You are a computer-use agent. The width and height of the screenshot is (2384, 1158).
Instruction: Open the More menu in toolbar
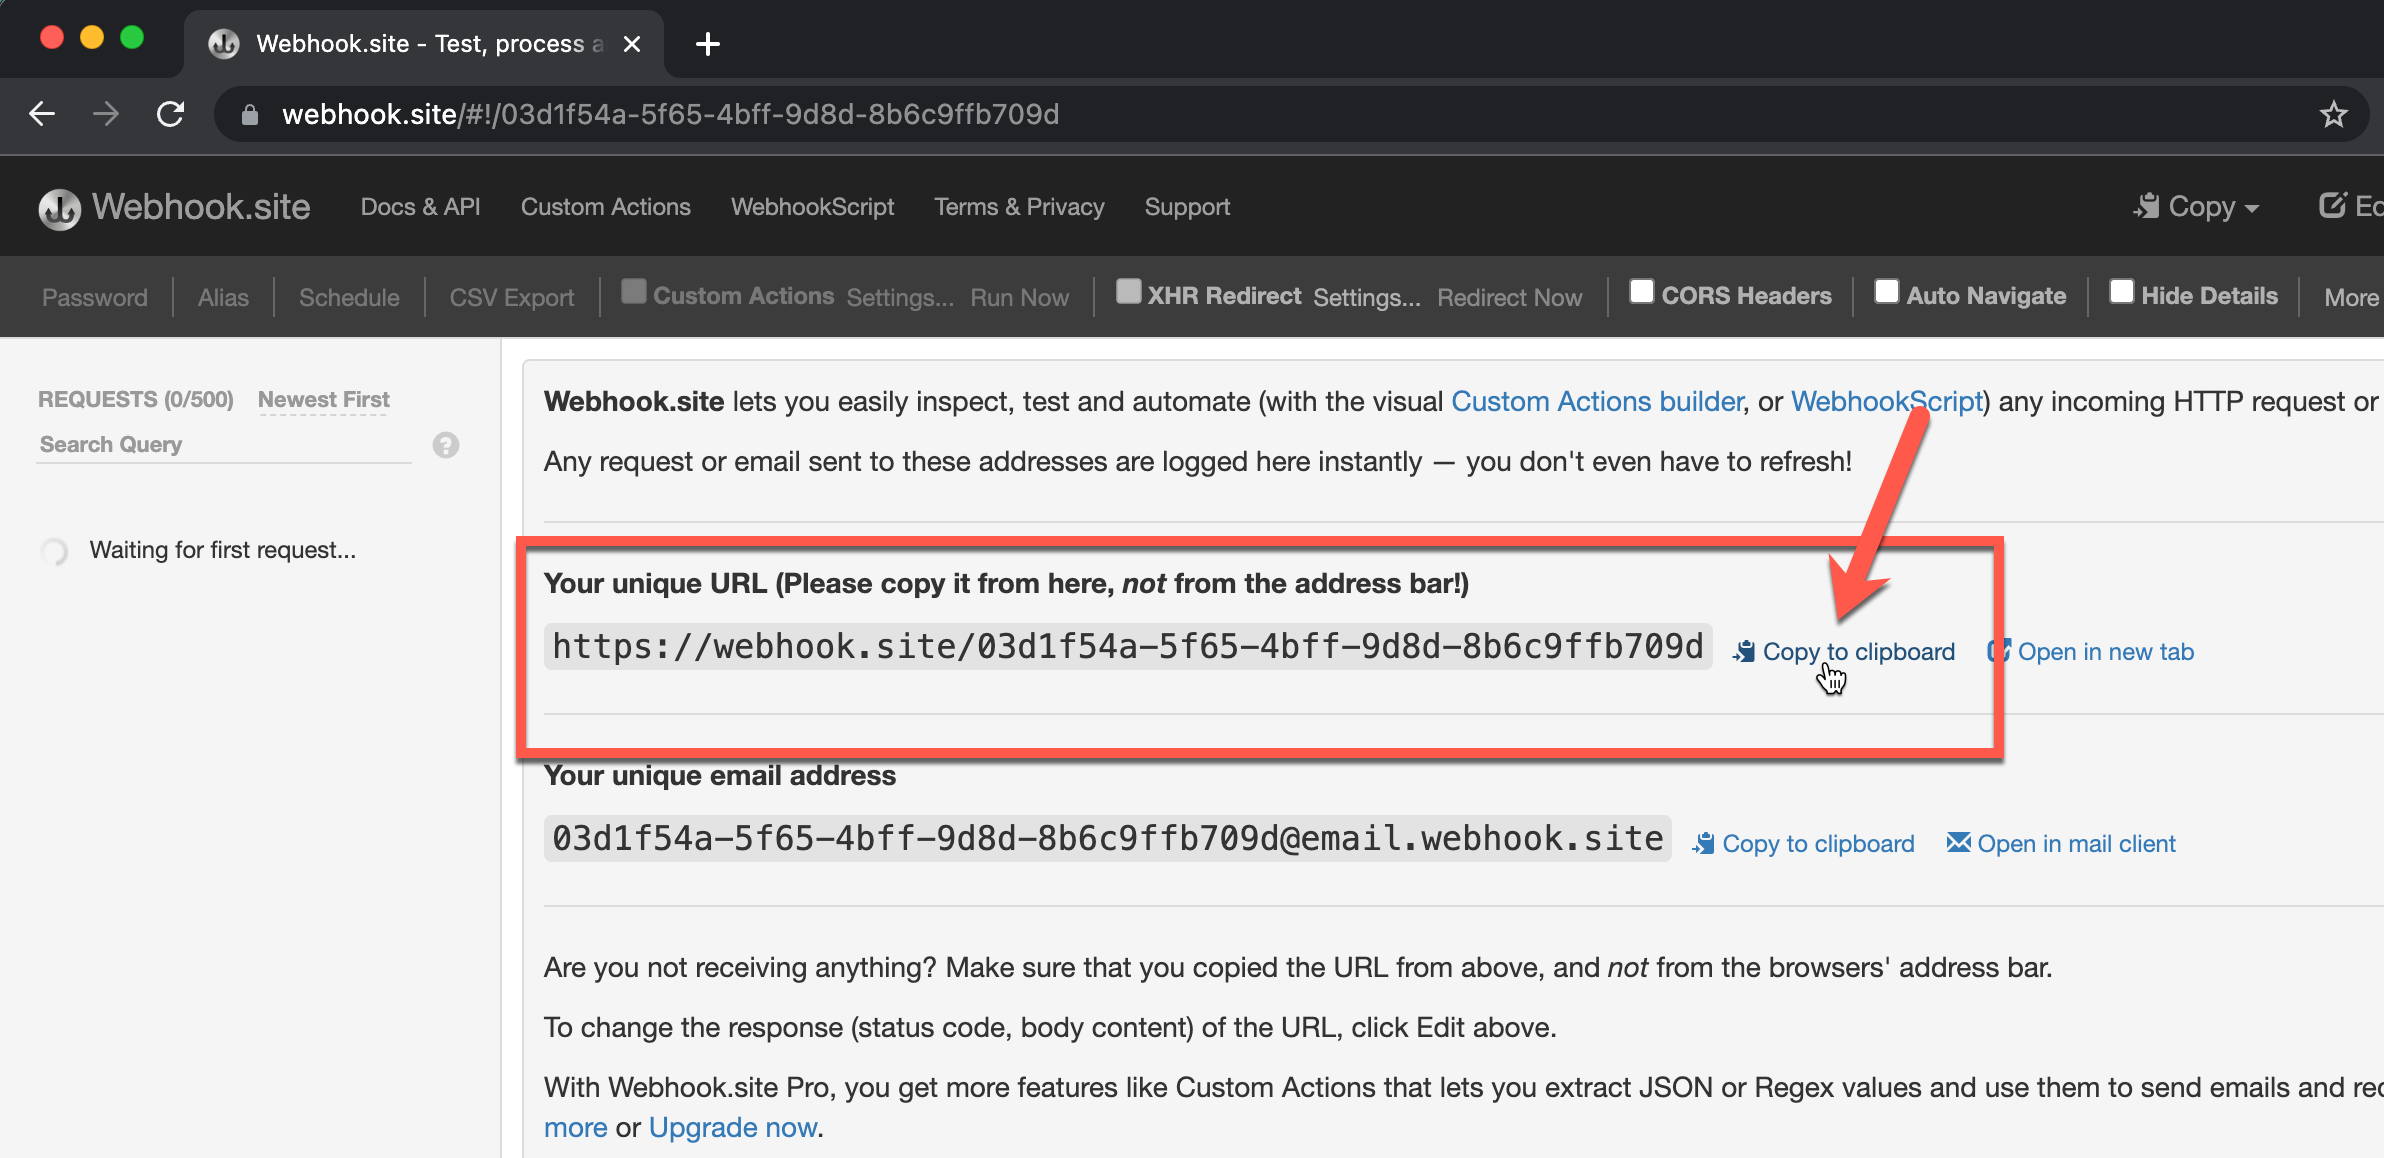click(2352, 297)
